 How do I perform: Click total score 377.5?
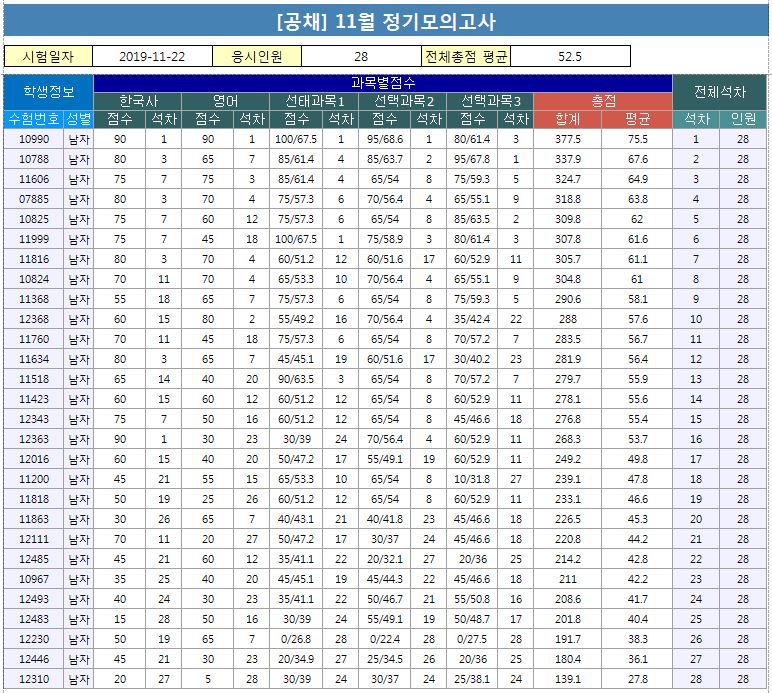568,139
